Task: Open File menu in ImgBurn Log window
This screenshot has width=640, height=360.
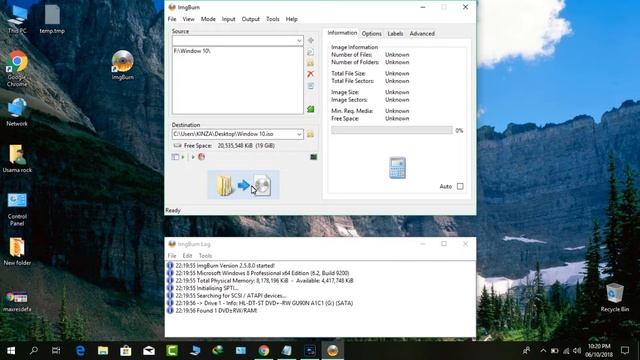Action: (x=172, y=256)
